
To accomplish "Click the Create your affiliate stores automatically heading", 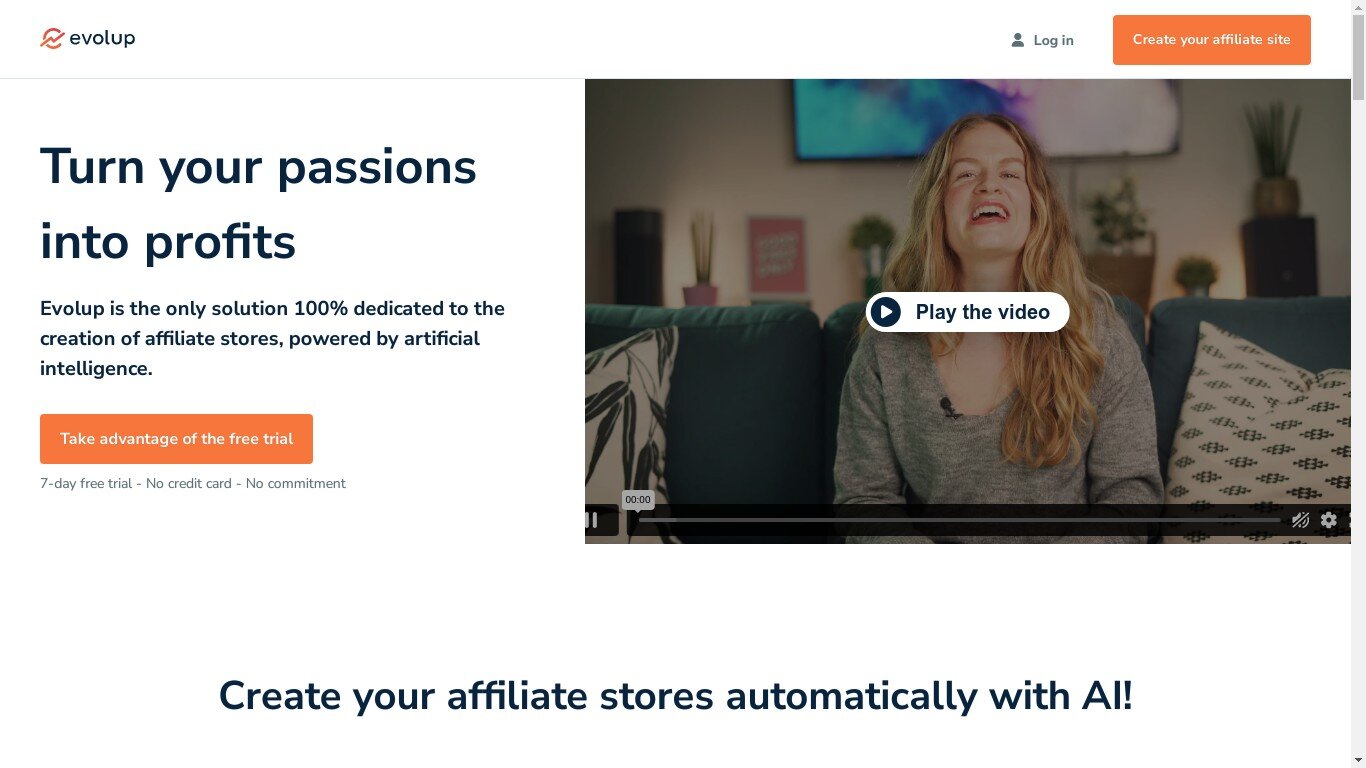I will (676, 695).
